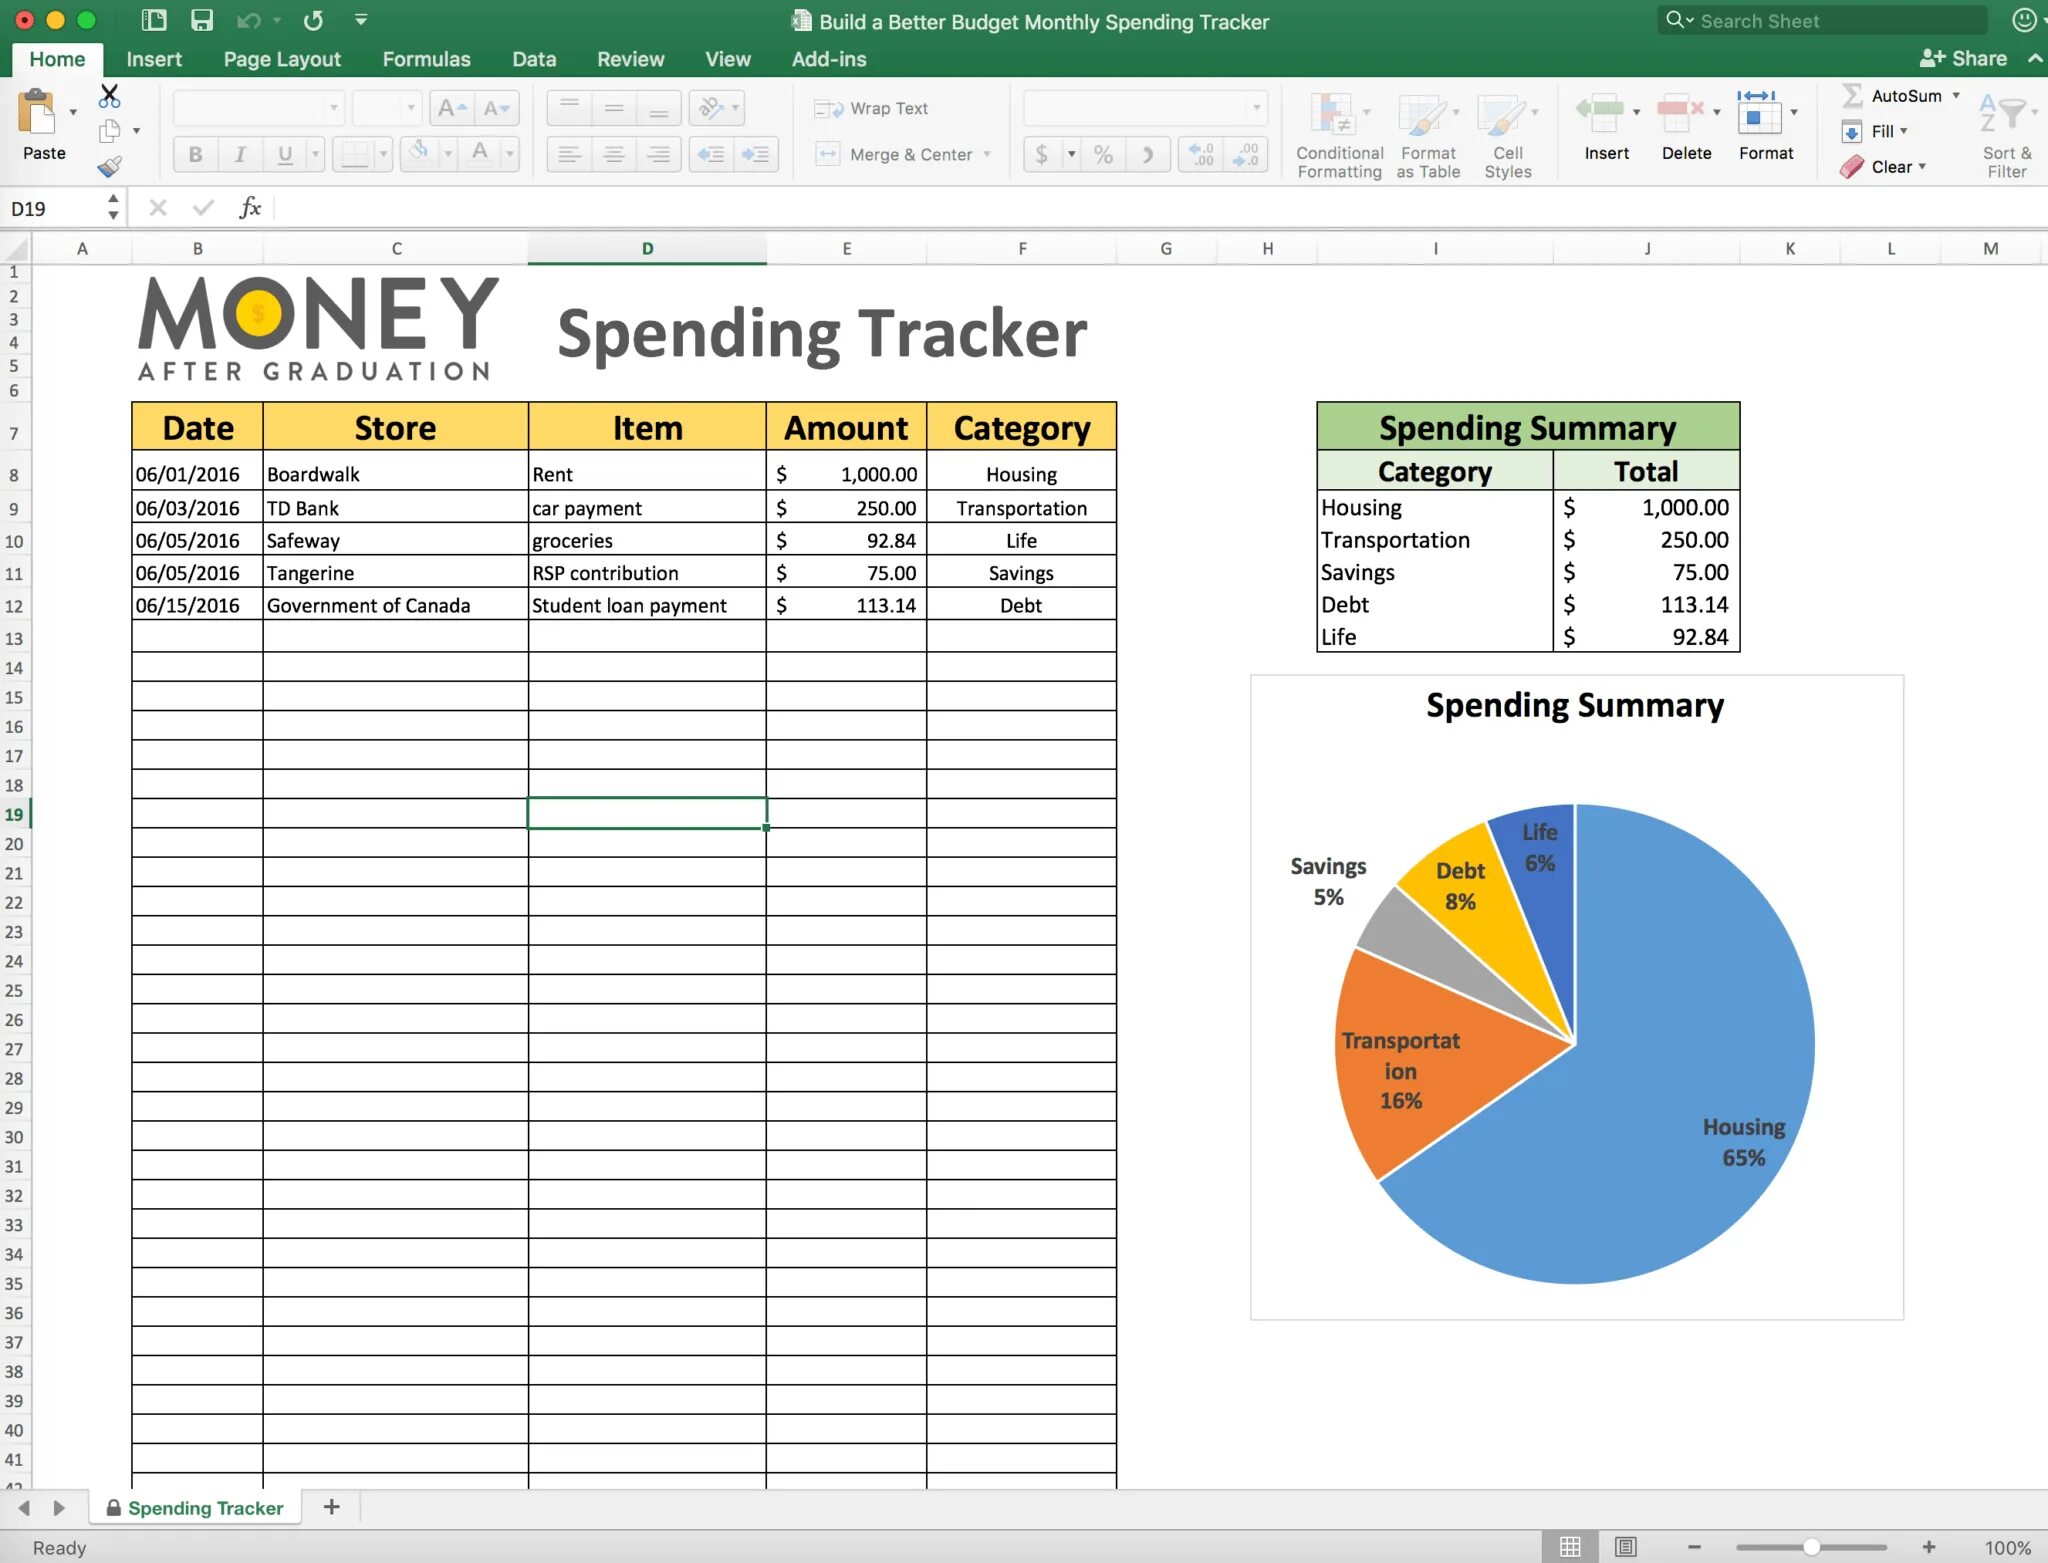Image resolution: width=2048 pixels, height=1563 pixels.
Task: Click the percent style icon
Action: 1103,154
